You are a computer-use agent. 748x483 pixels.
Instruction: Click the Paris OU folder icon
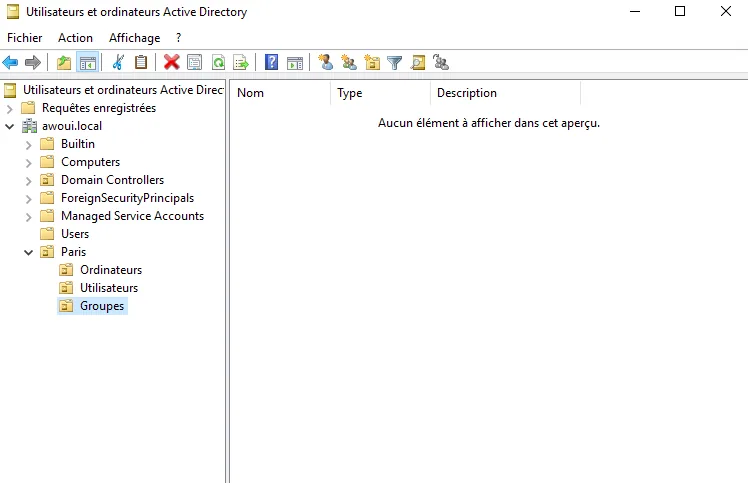click(x=47, y=252)
